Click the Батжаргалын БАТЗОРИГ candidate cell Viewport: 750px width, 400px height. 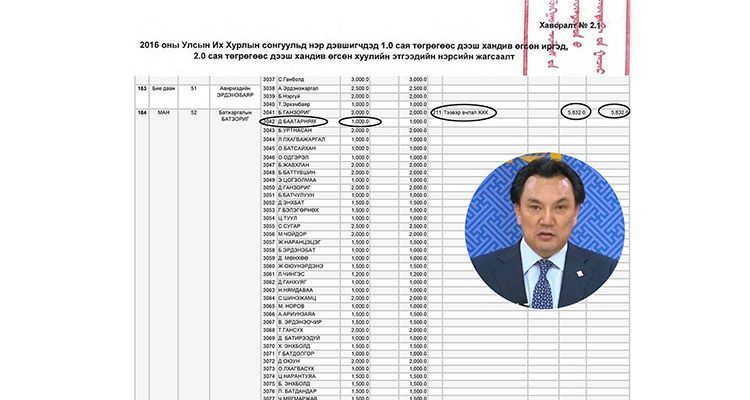click(x=235, y=115)
